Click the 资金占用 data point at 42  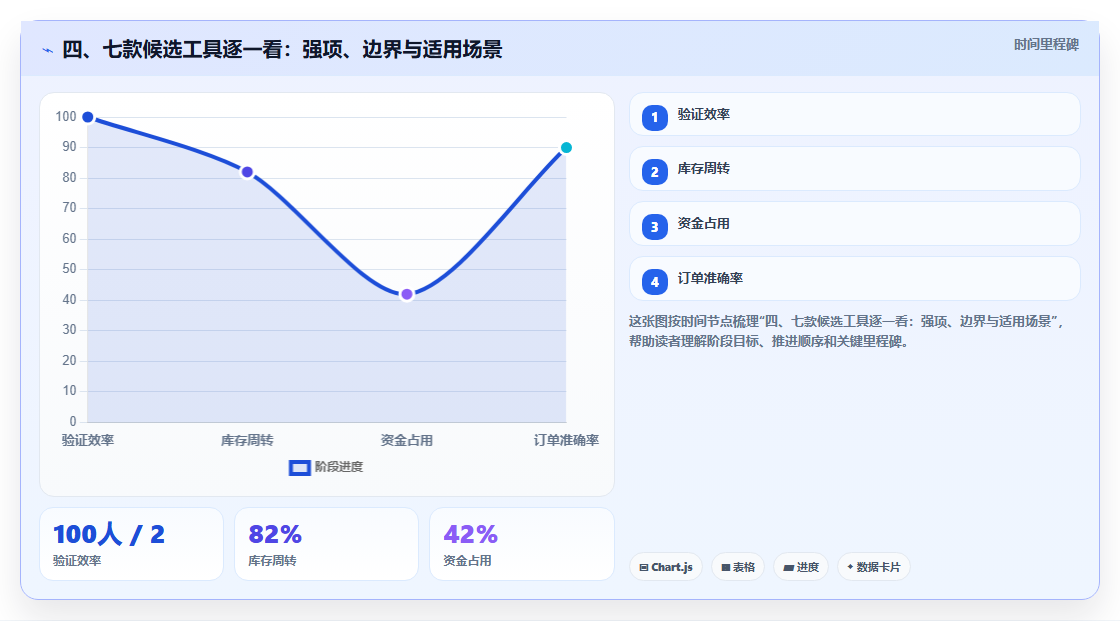(x=406, y=294)
